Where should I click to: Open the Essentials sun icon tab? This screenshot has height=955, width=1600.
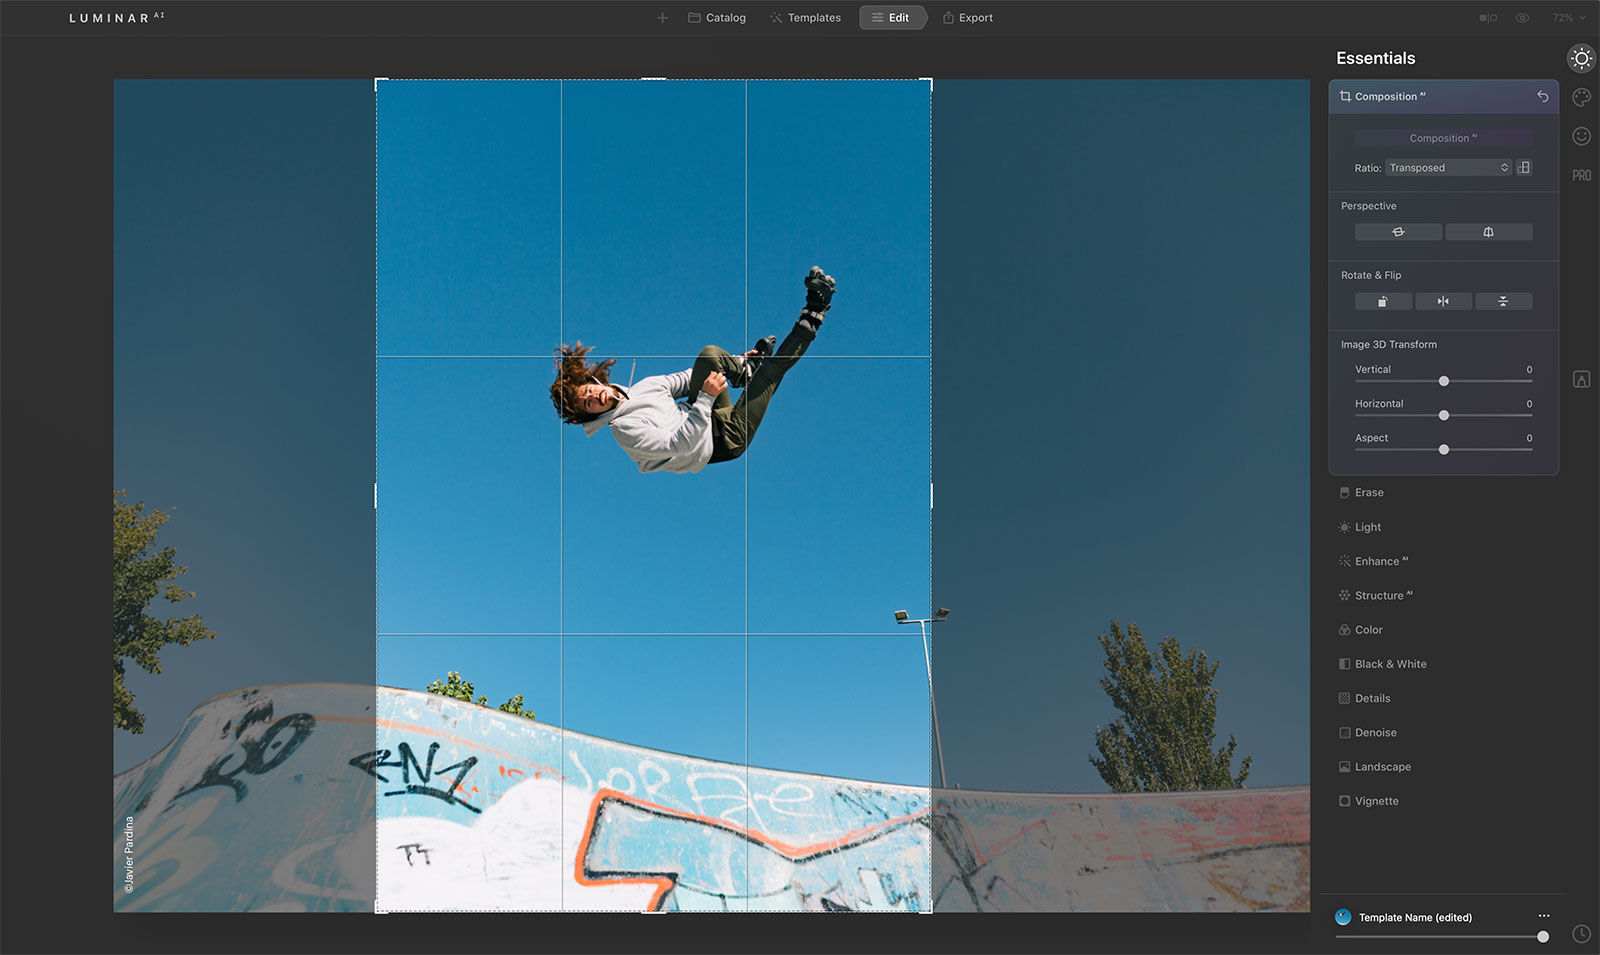tap(1581, 59)
